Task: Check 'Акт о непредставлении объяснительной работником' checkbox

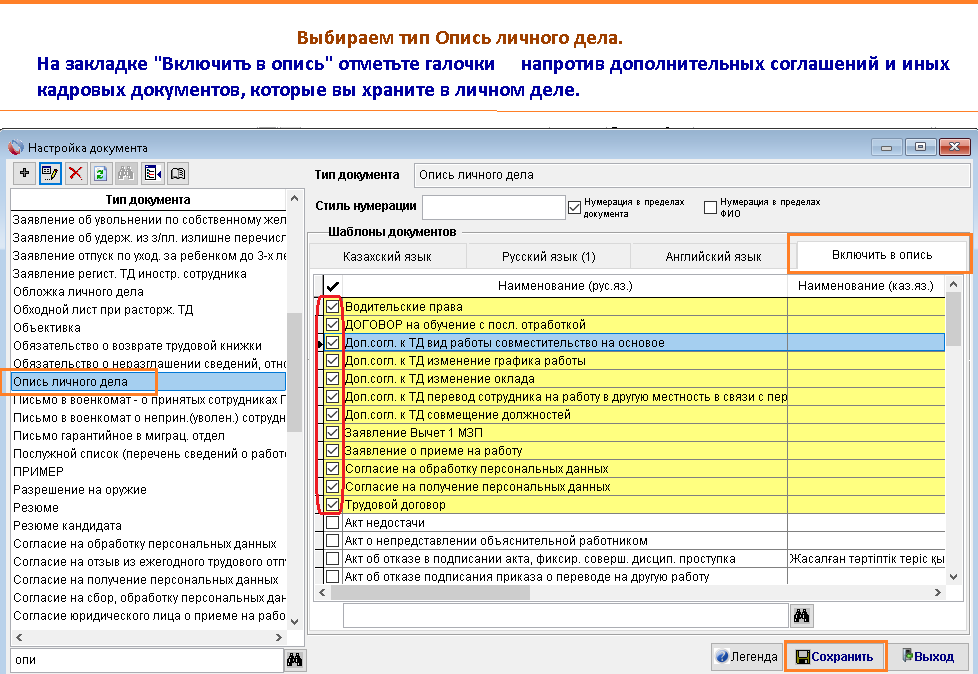Action: click(332, 541)
